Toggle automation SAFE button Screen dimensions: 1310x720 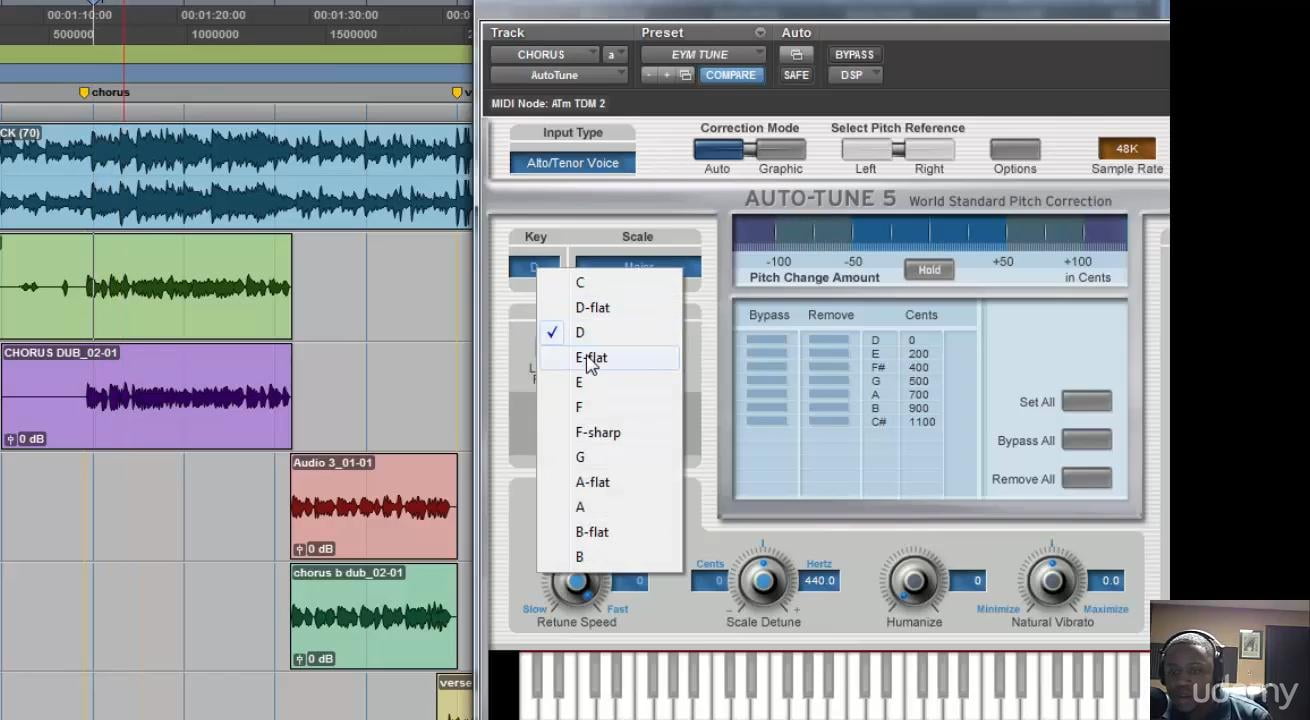tap(797, 75)
